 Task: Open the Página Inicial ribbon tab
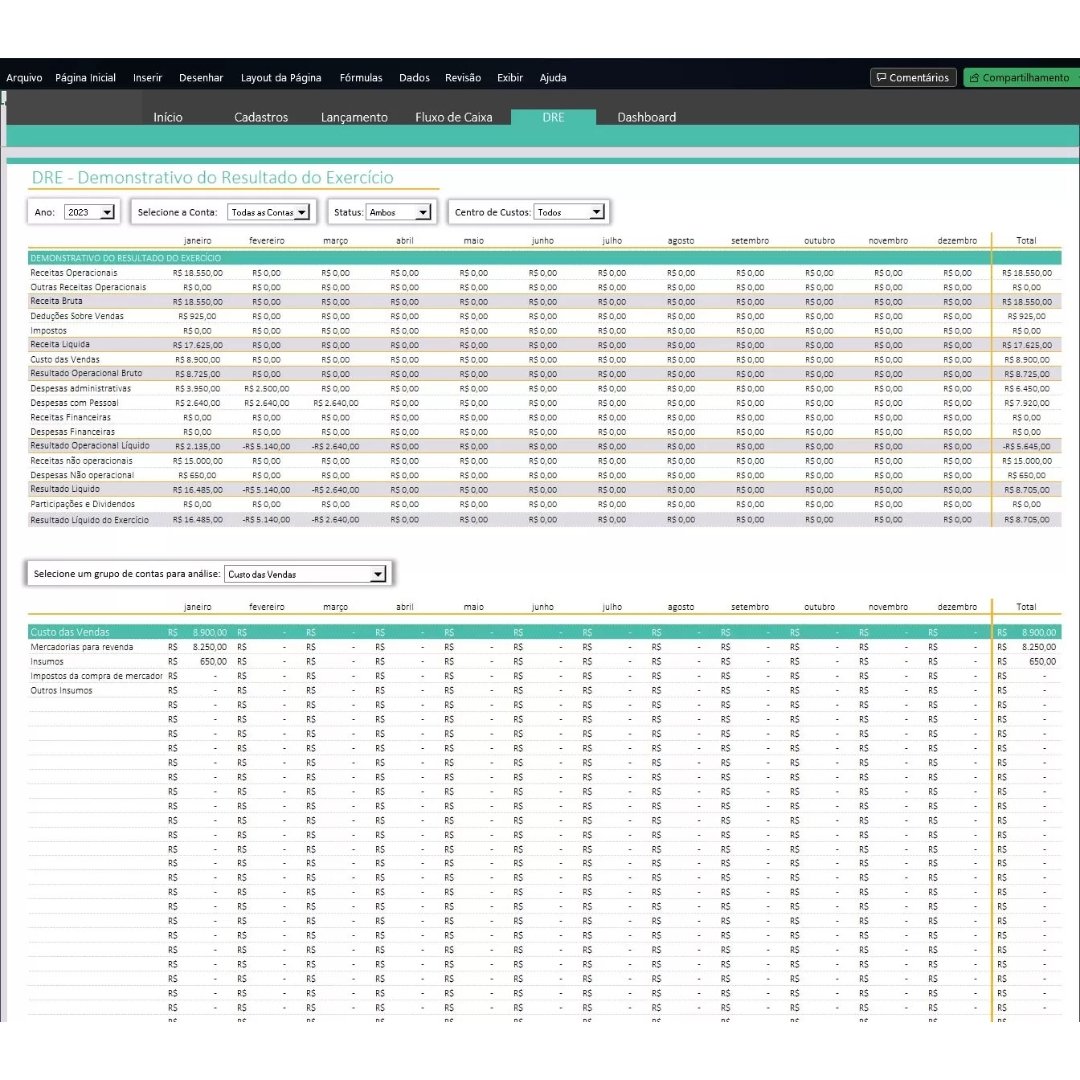85,78
